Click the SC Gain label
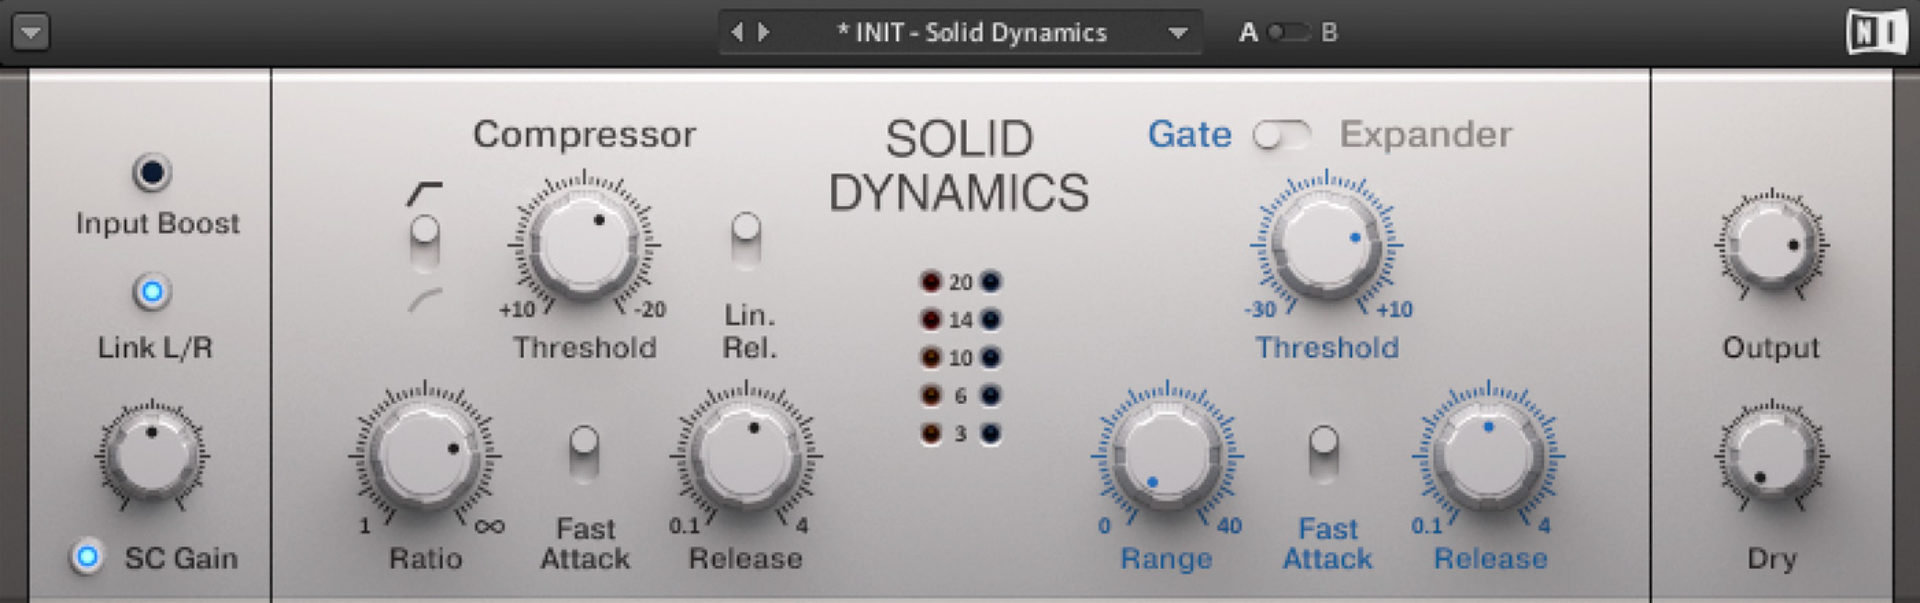 tap(181, 558)
